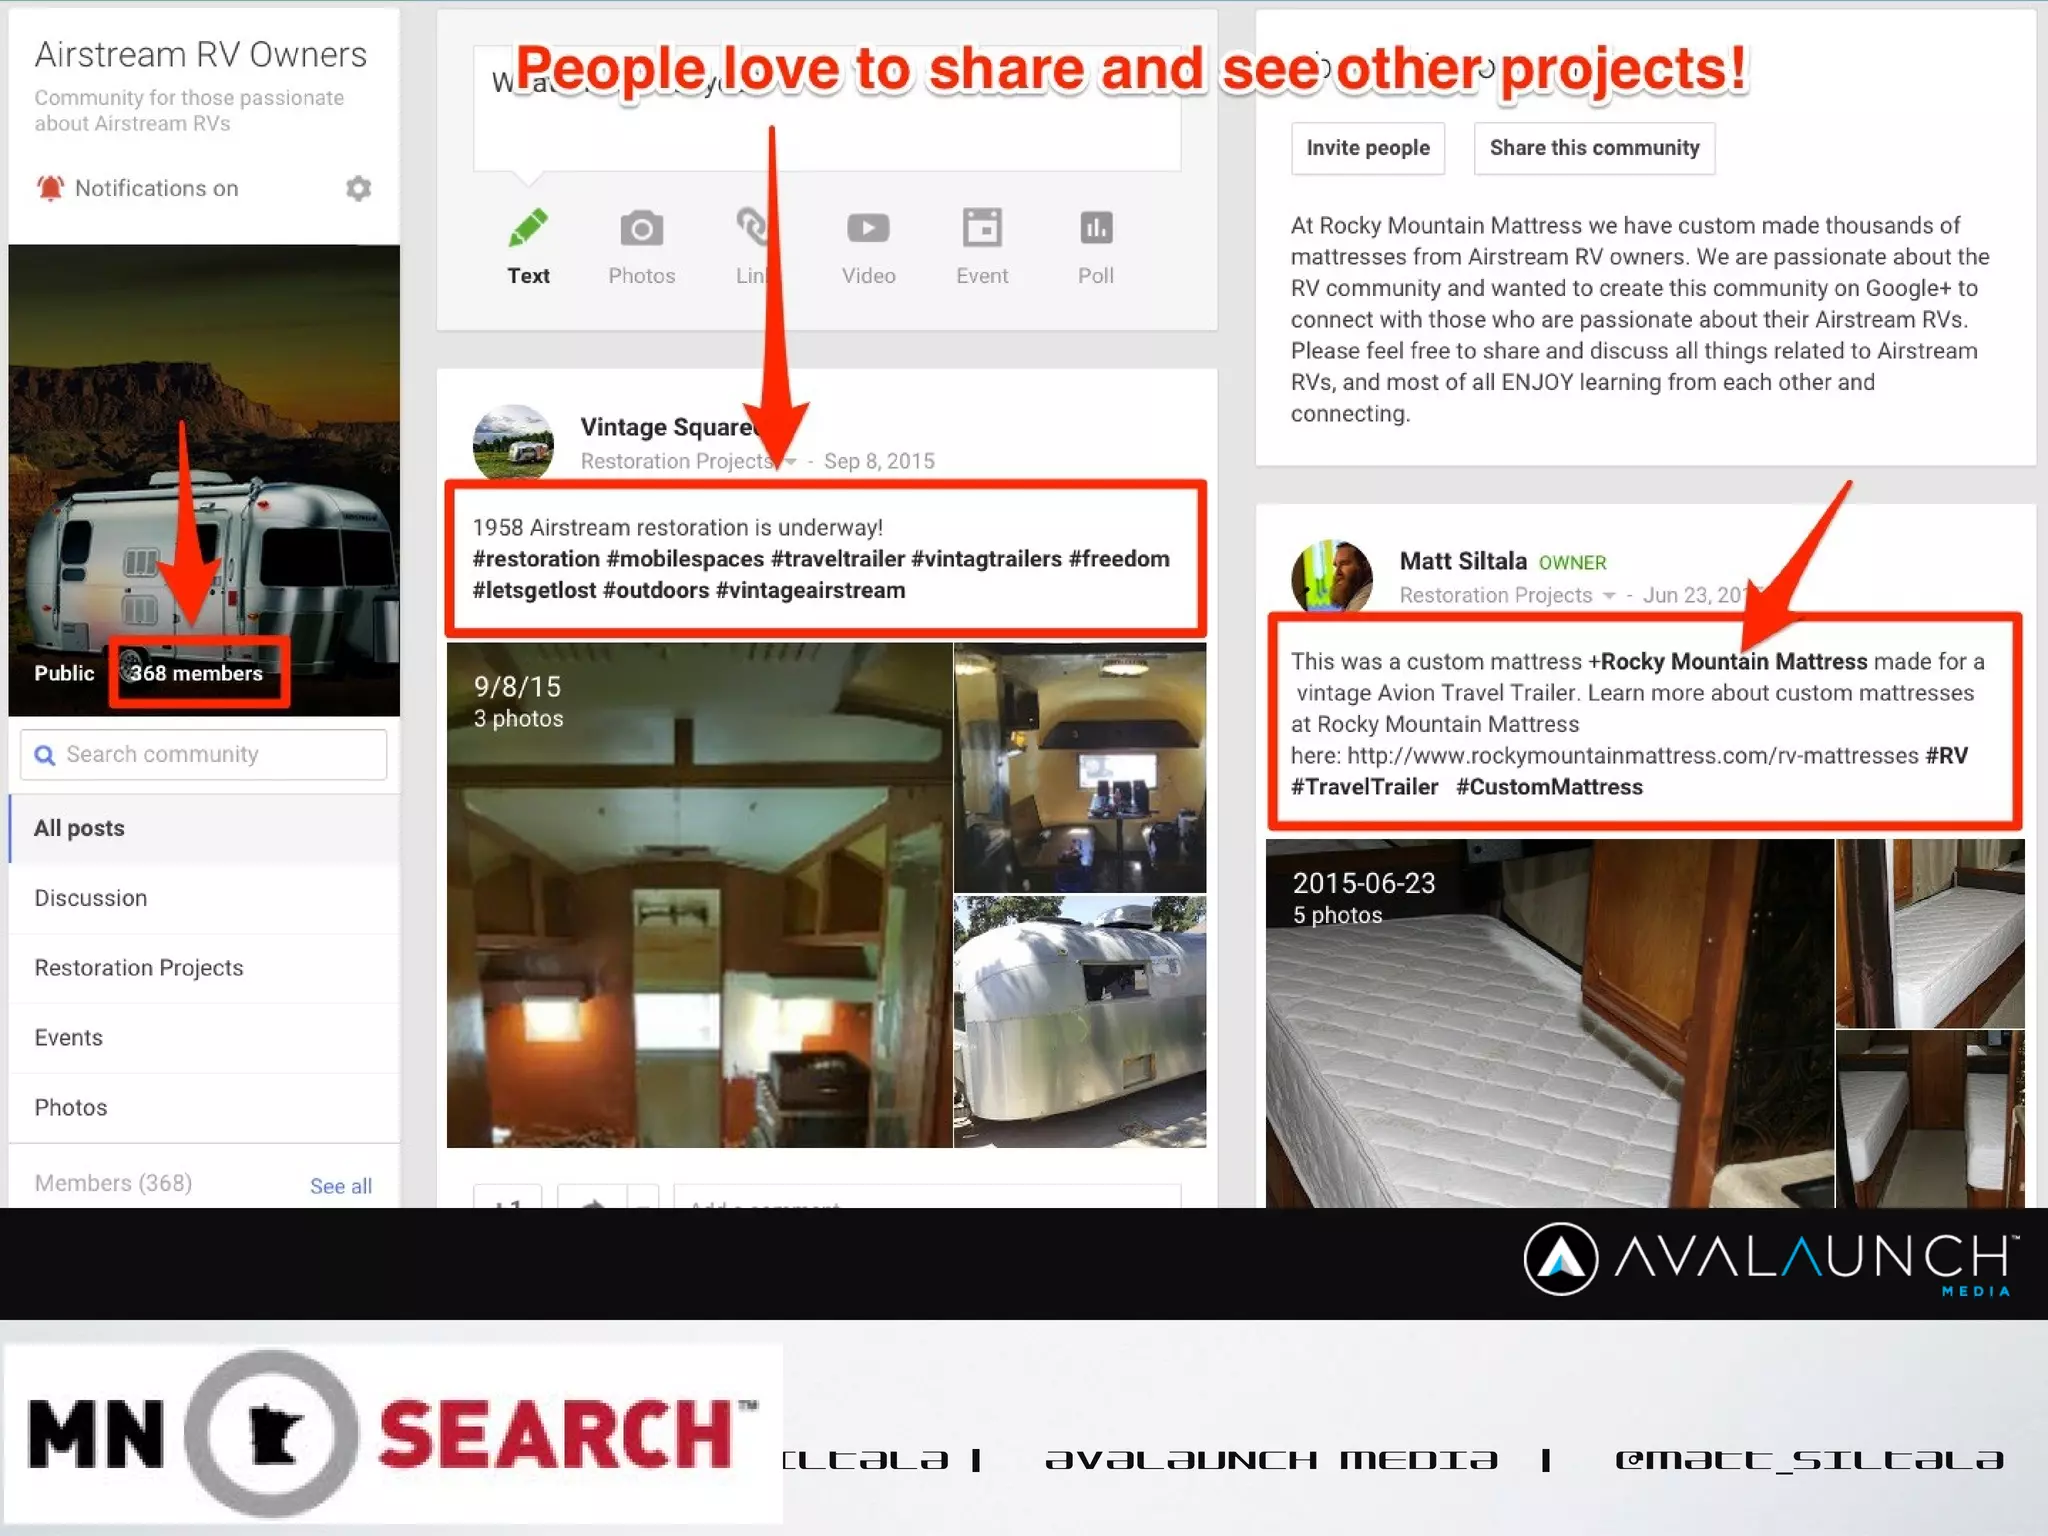Switch to Events category

(x=204, y=1038)
